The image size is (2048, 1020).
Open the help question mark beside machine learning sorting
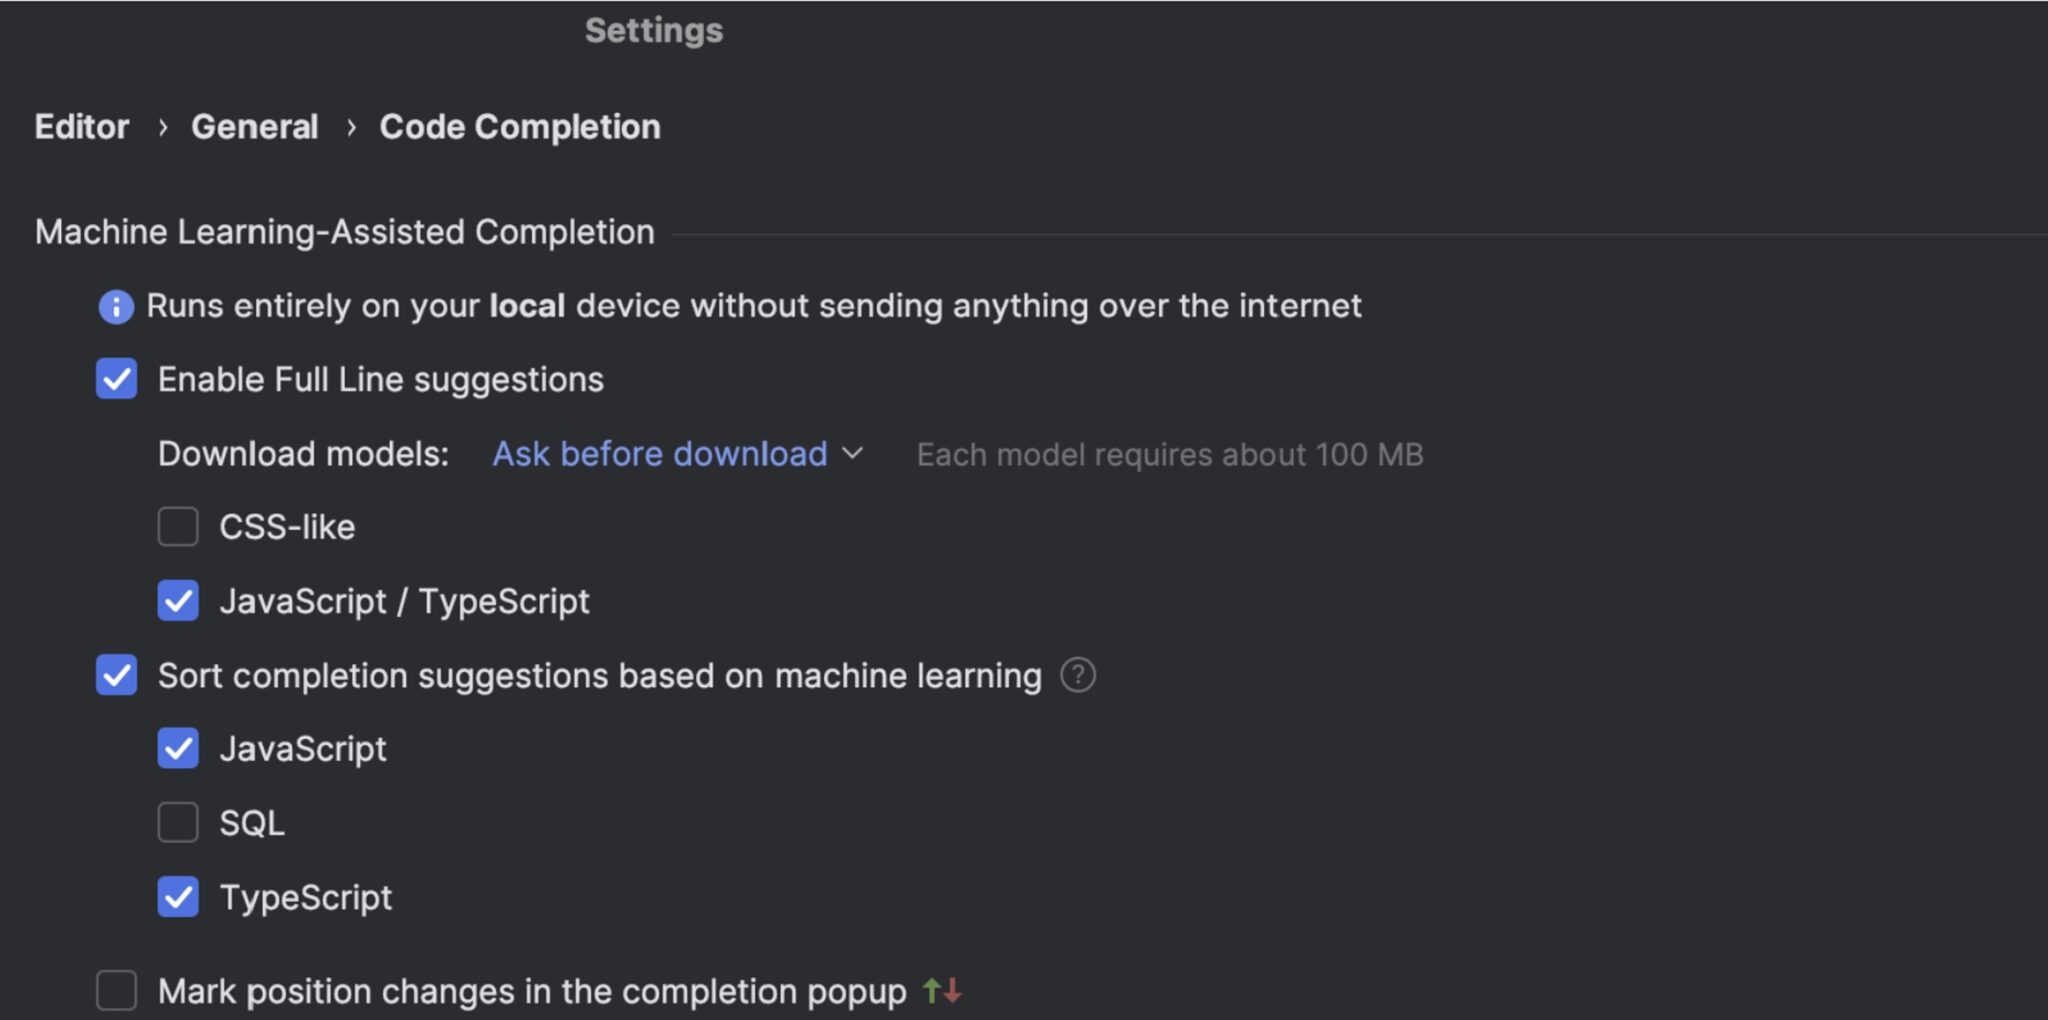tap(1078, 675)
